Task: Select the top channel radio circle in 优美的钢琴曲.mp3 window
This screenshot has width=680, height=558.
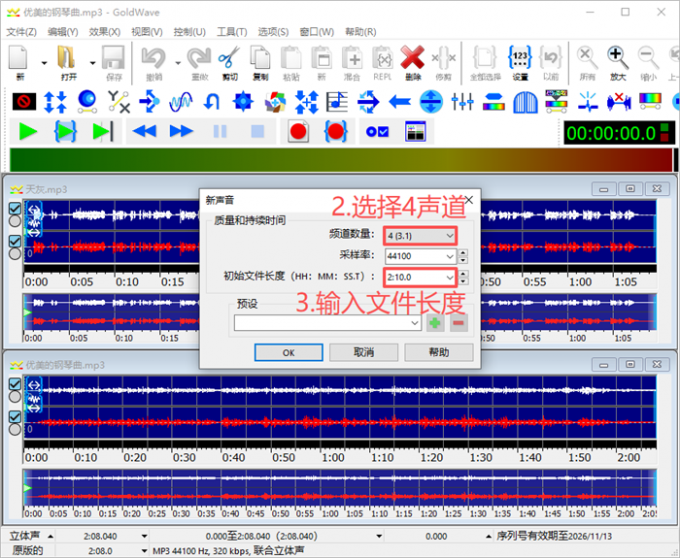Action: [15, 397]
